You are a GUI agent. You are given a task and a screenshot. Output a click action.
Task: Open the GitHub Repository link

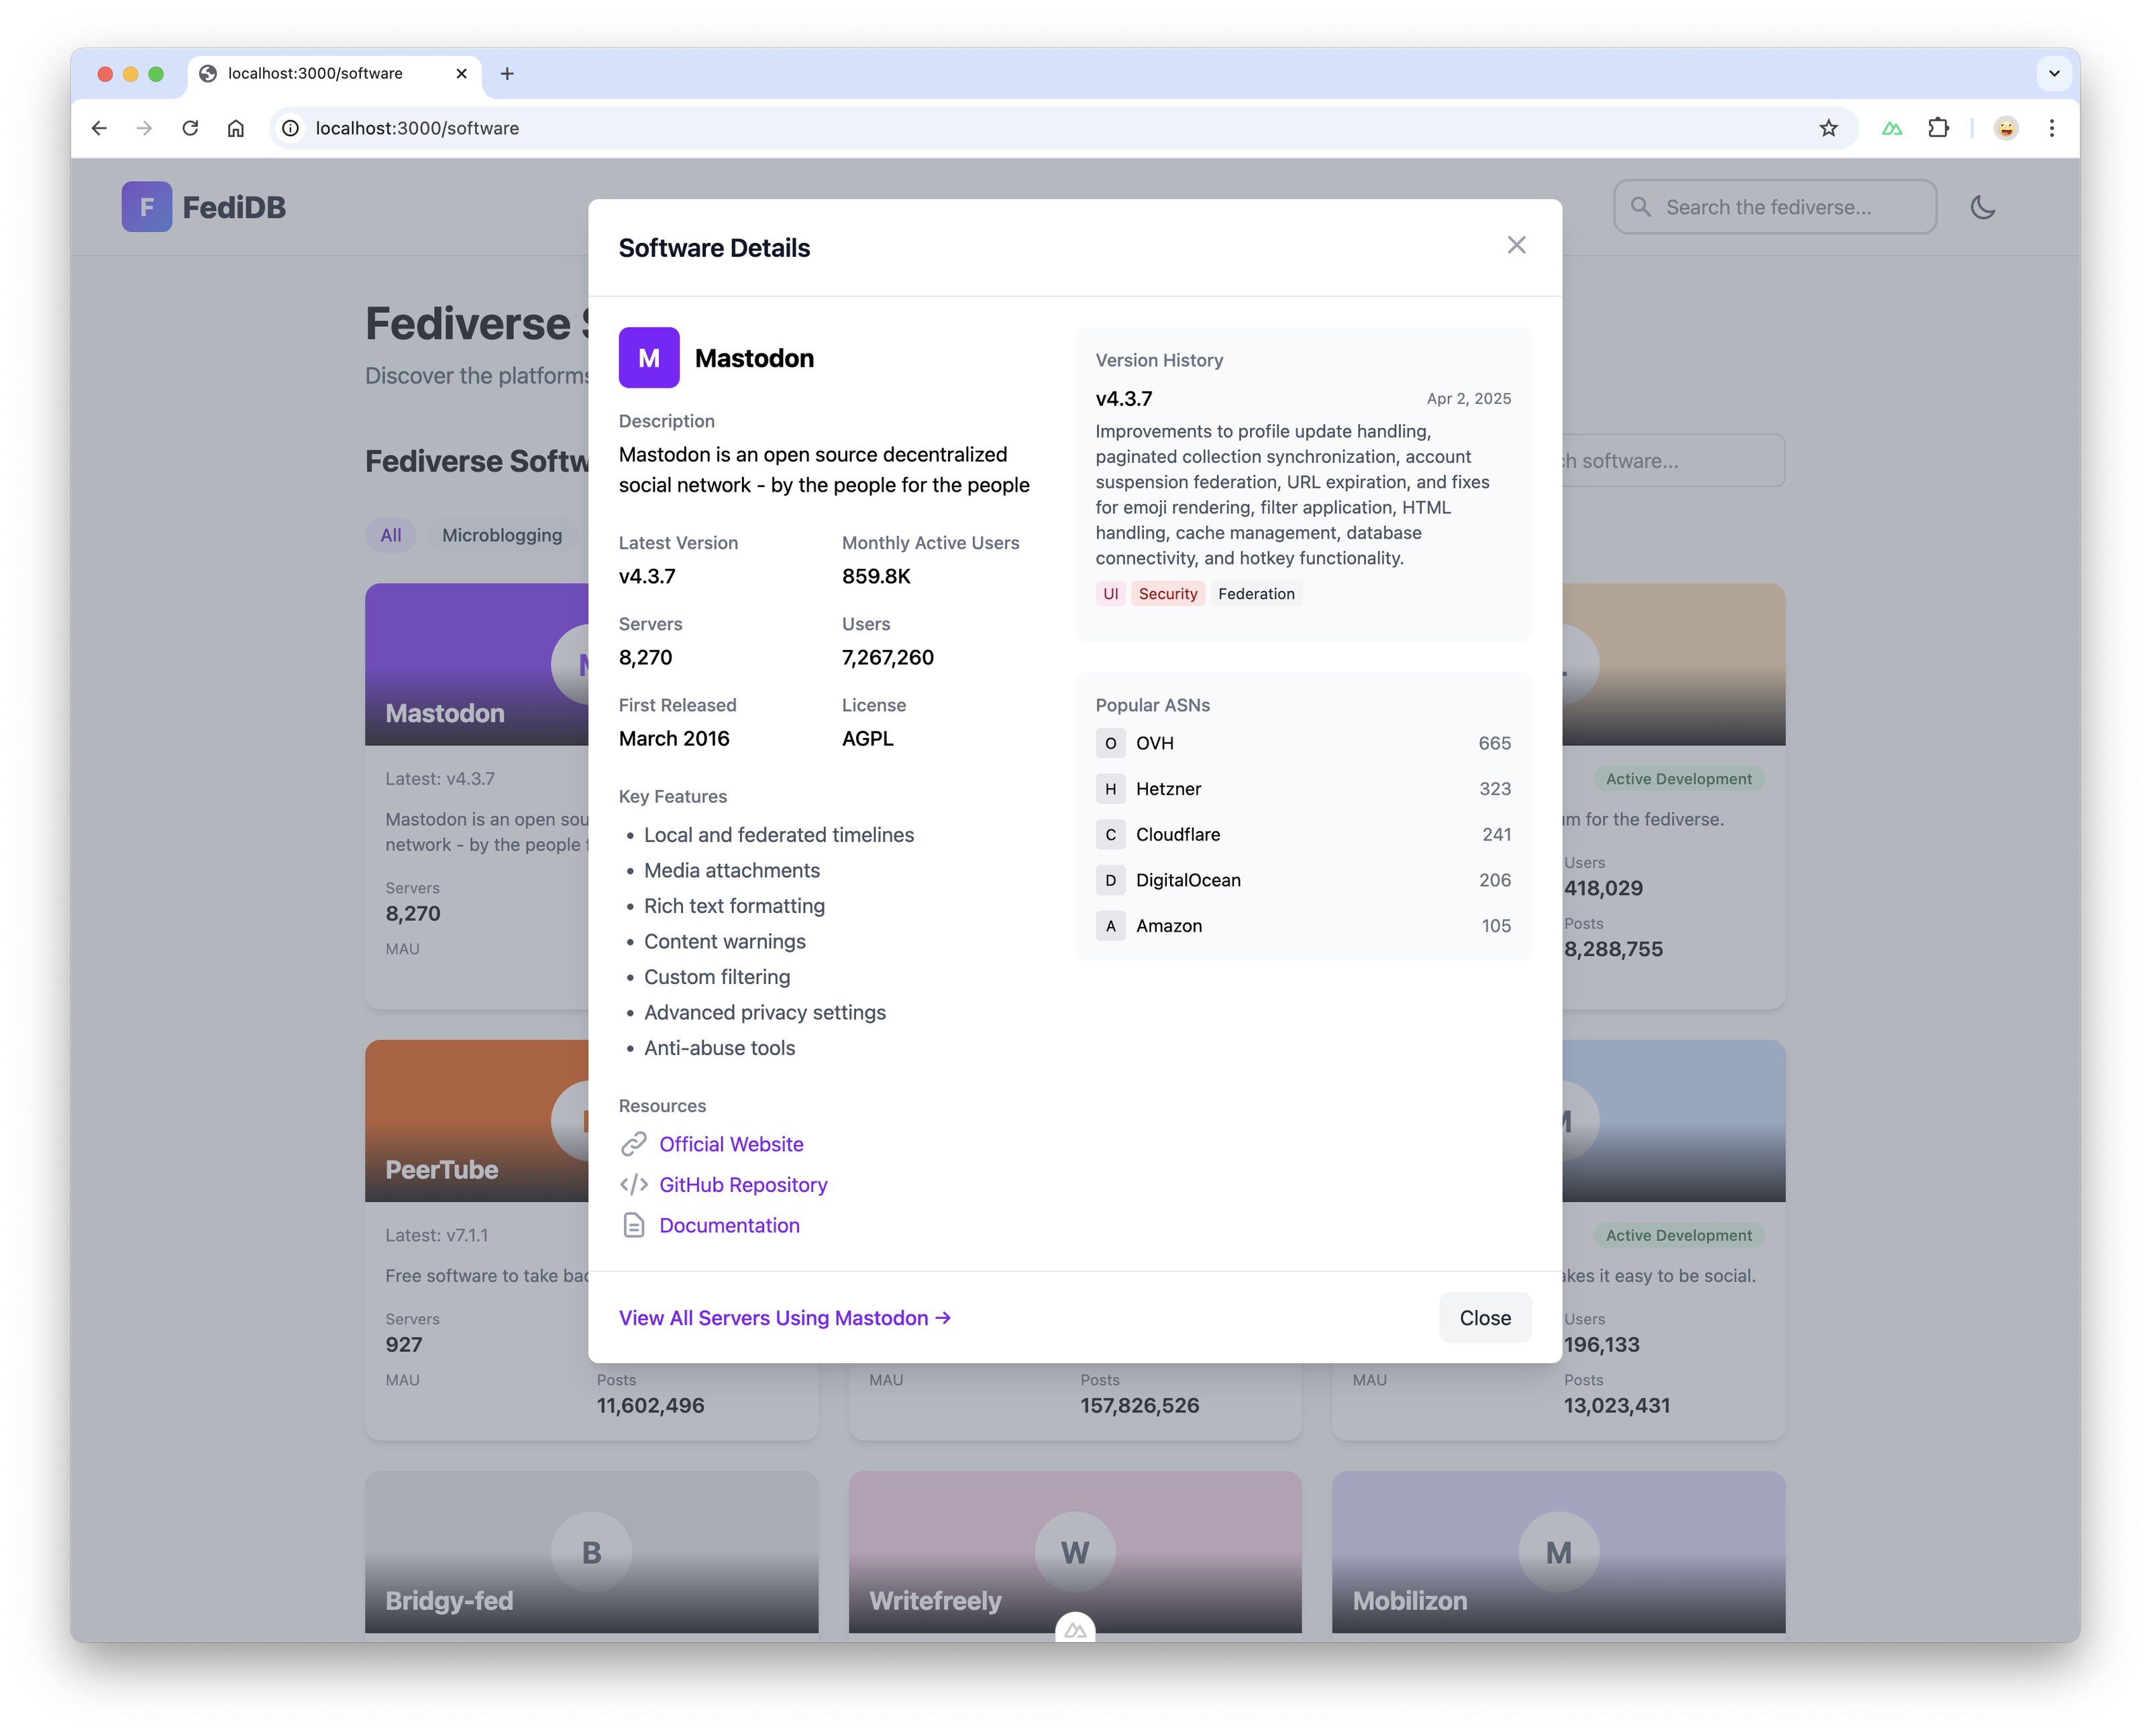click(x=743, y=1184)
